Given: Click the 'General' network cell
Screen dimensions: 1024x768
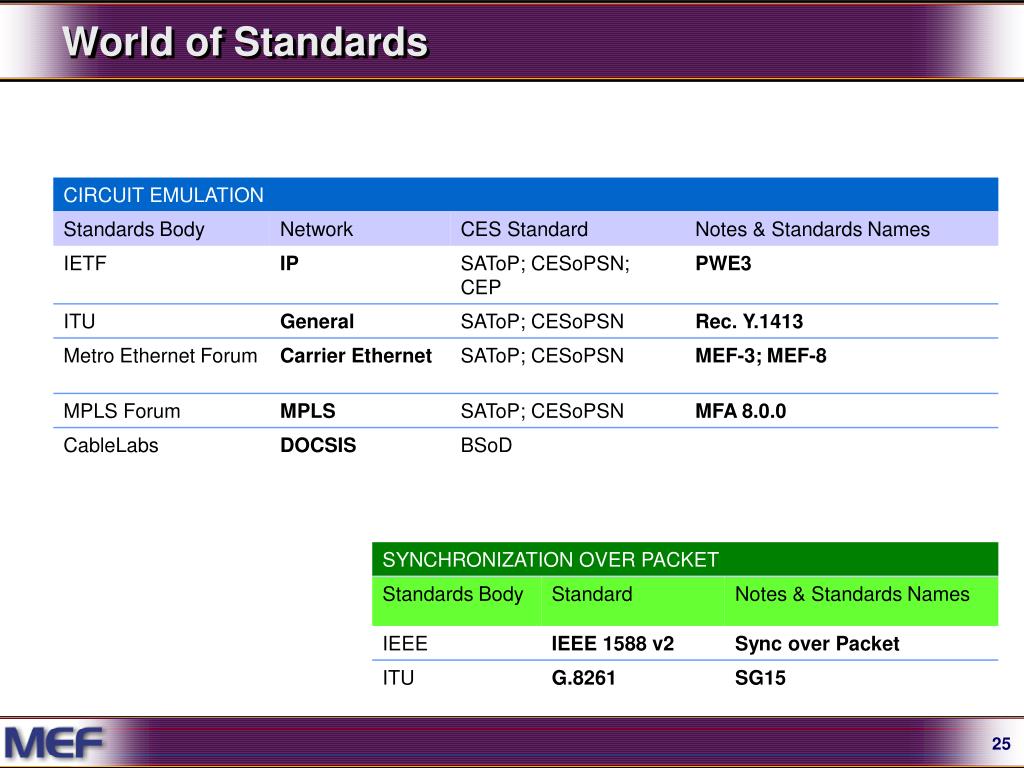Looking at the screenshot, I should (x=317, y=321).
